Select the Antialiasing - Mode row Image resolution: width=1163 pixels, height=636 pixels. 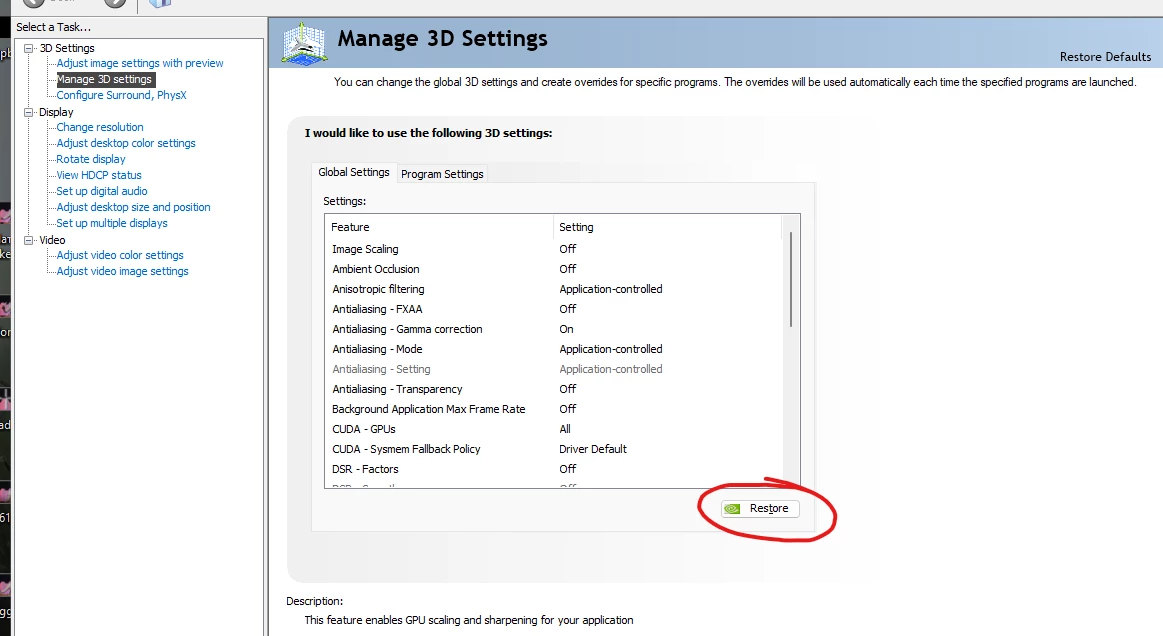point(553,350)
